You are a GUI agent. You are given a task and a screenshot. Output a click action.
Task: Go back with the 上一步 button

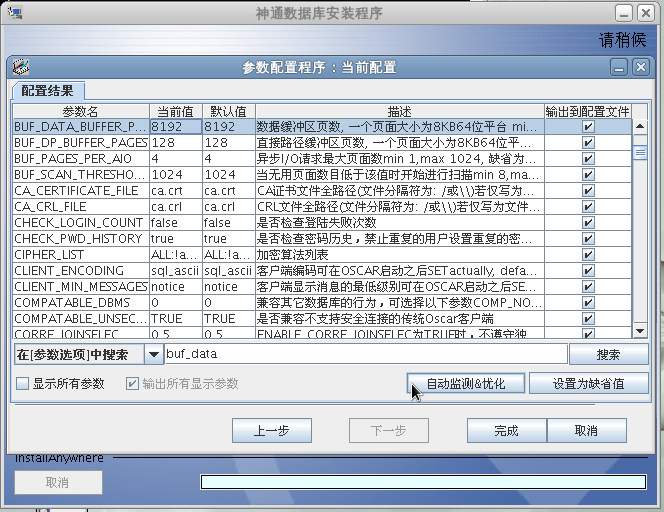(272, 431)
